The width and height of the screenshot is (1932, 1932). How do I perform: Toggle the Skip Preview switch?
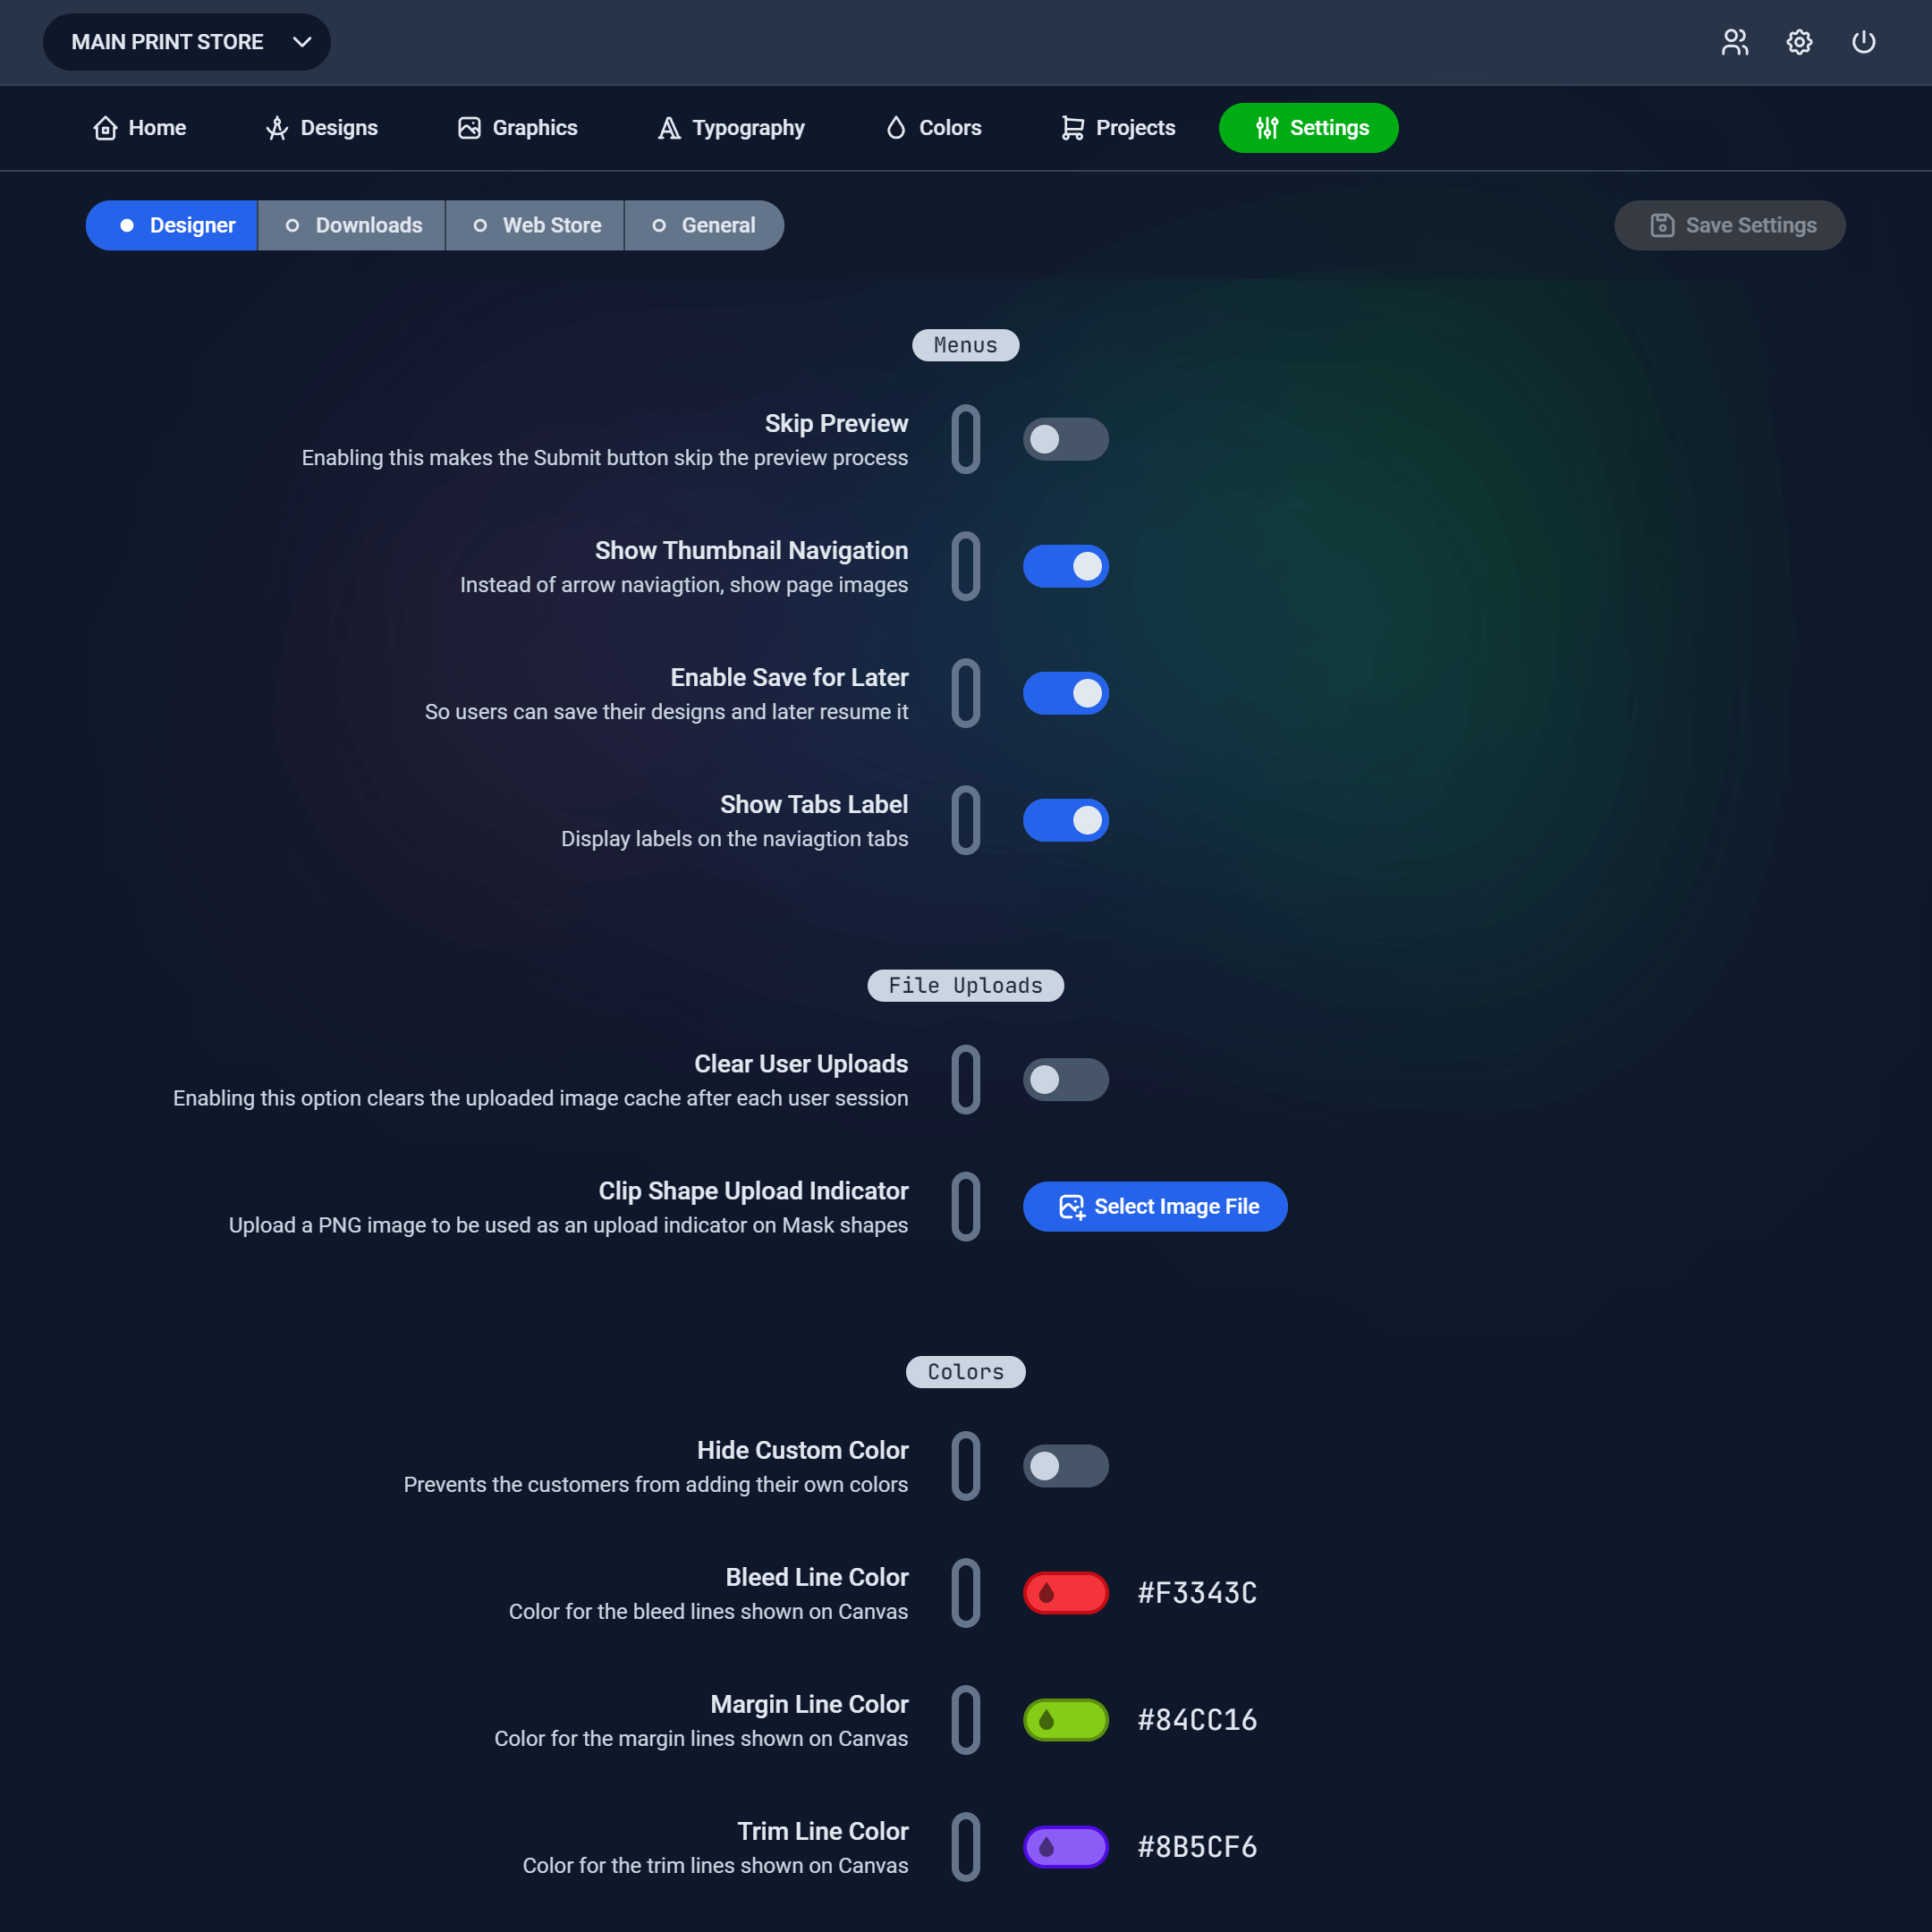coord(1065,439)
